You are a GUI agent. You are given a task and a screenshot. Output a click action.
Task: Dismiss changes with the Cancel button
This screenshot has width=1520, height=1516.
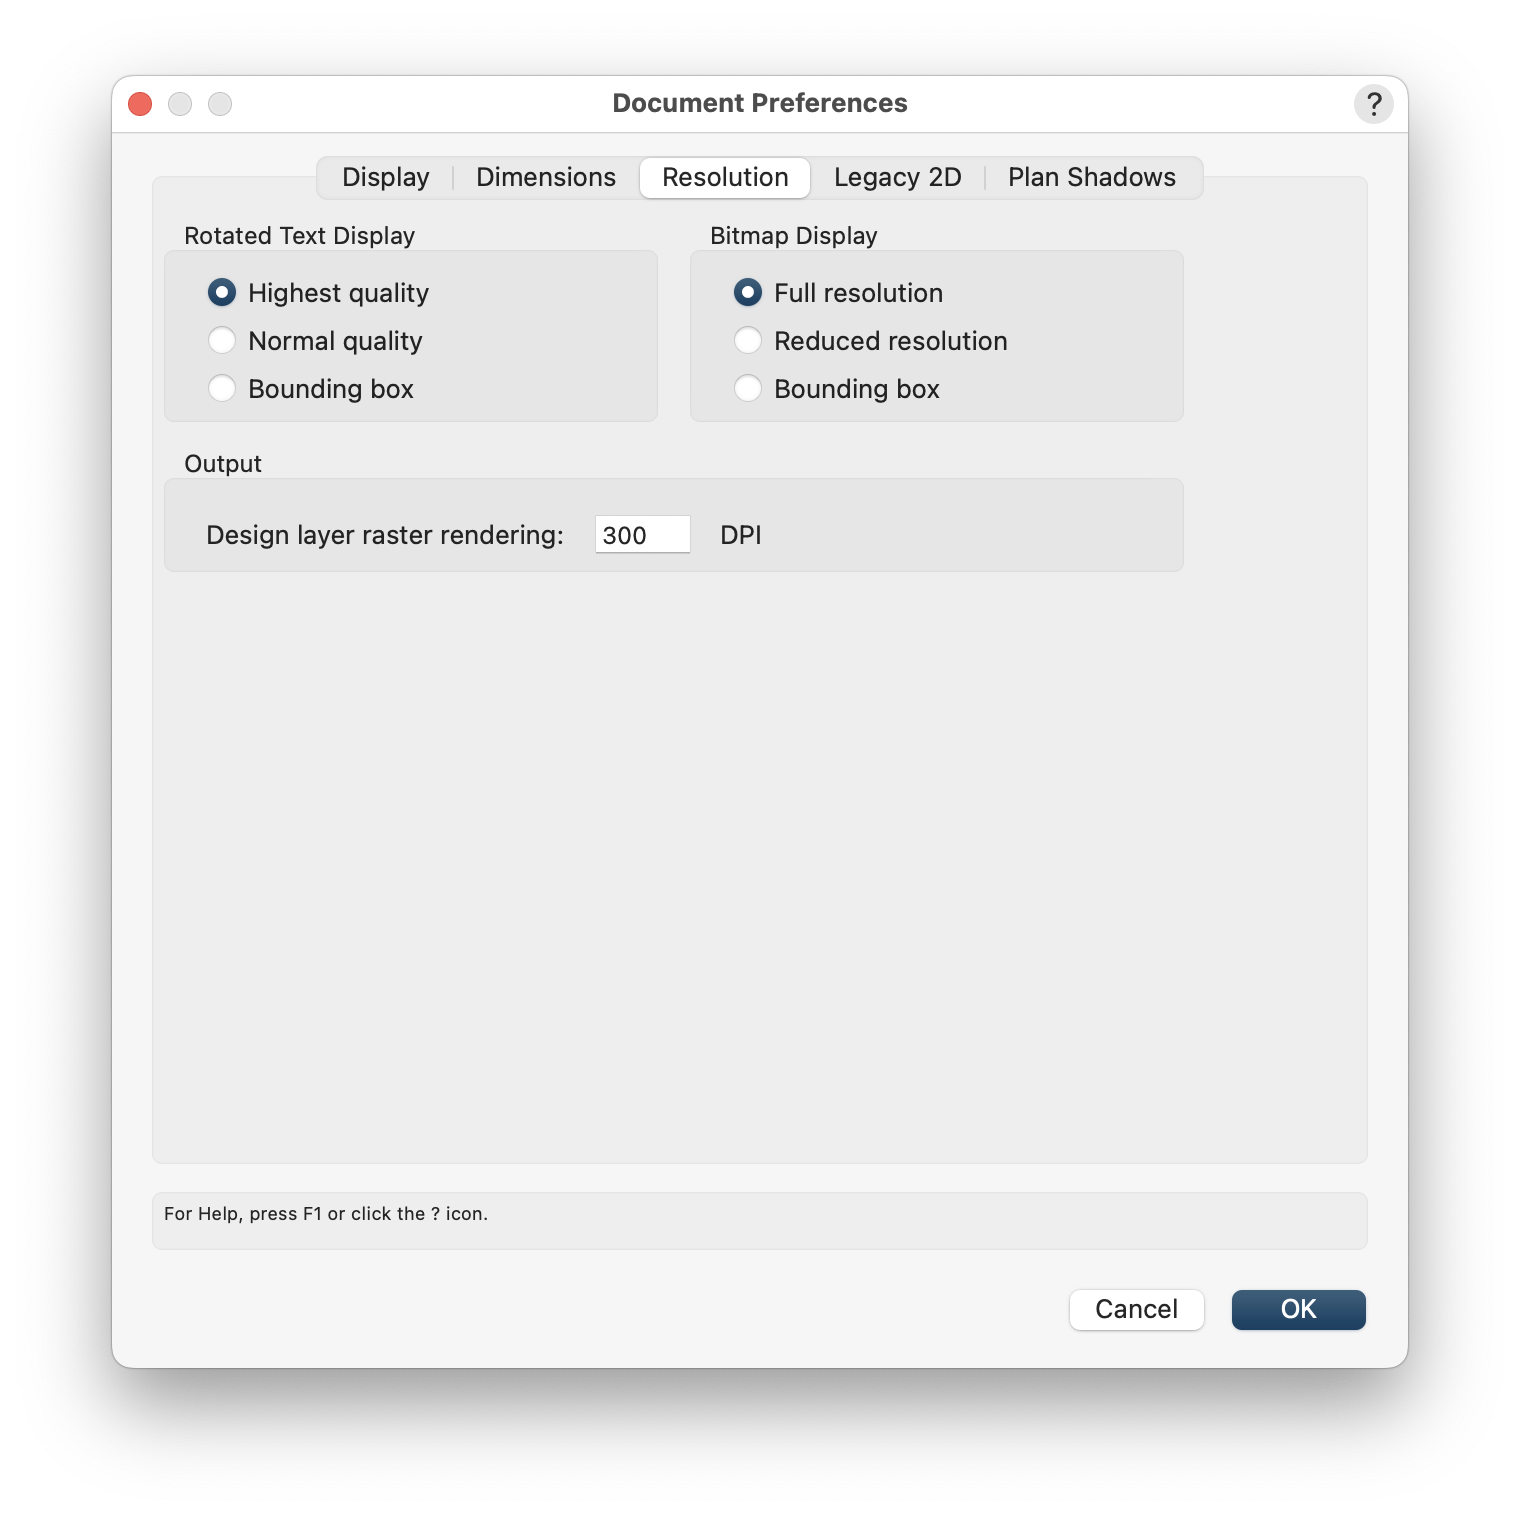1136,1309
